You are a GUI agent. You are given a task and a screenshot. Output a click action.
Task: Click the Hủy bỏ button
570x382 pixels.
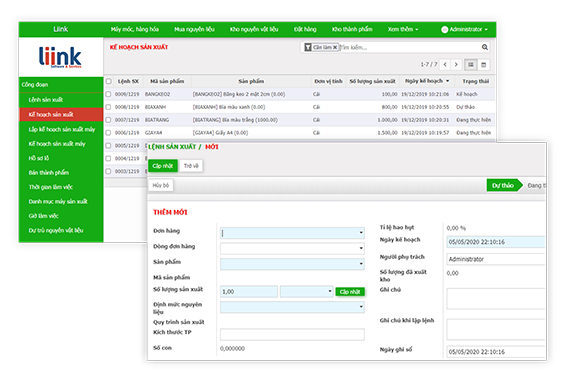tap(161, 185)
